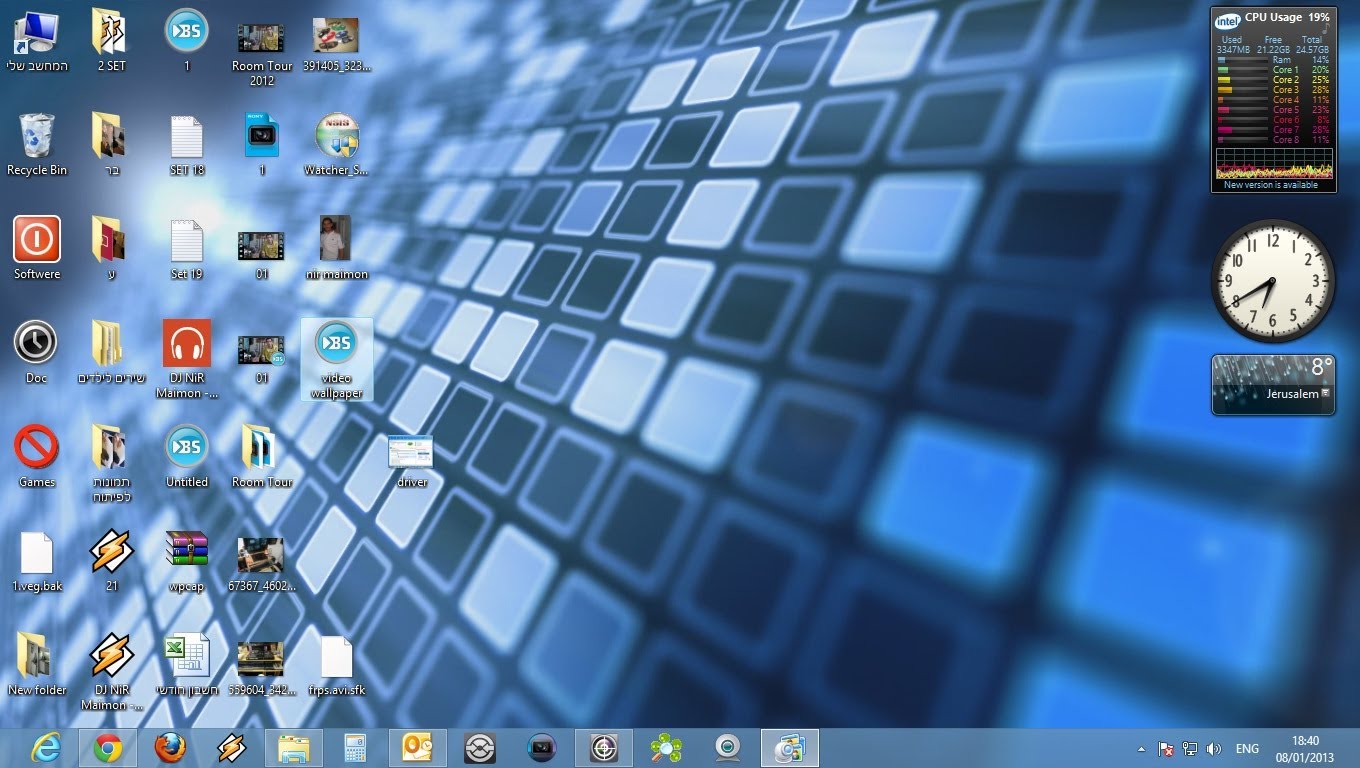The image size is (1360, 768).
Task: Click the speaker volume tray icon
Action: click(x=1214, y=749)
